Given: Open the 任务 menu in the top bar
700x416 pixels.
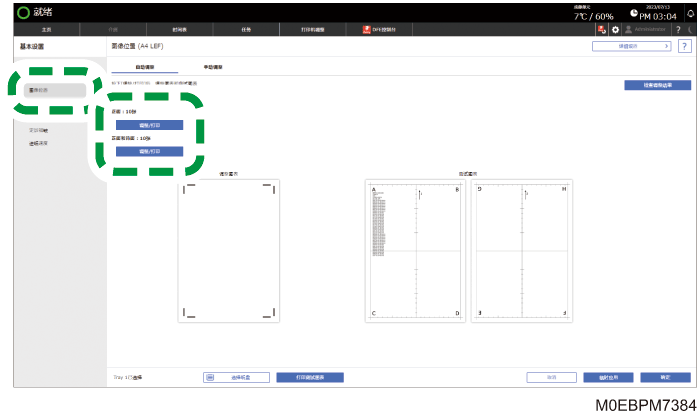Looking at the screenshot, I should 246,29.
